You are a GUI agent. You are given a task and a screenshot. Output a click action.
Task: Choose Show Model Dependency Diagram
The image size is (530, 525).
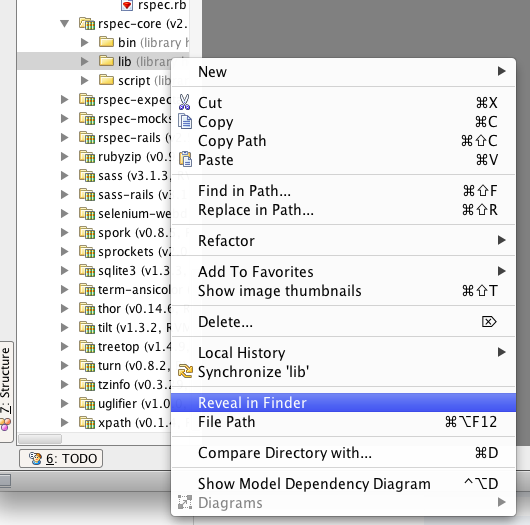343,483
